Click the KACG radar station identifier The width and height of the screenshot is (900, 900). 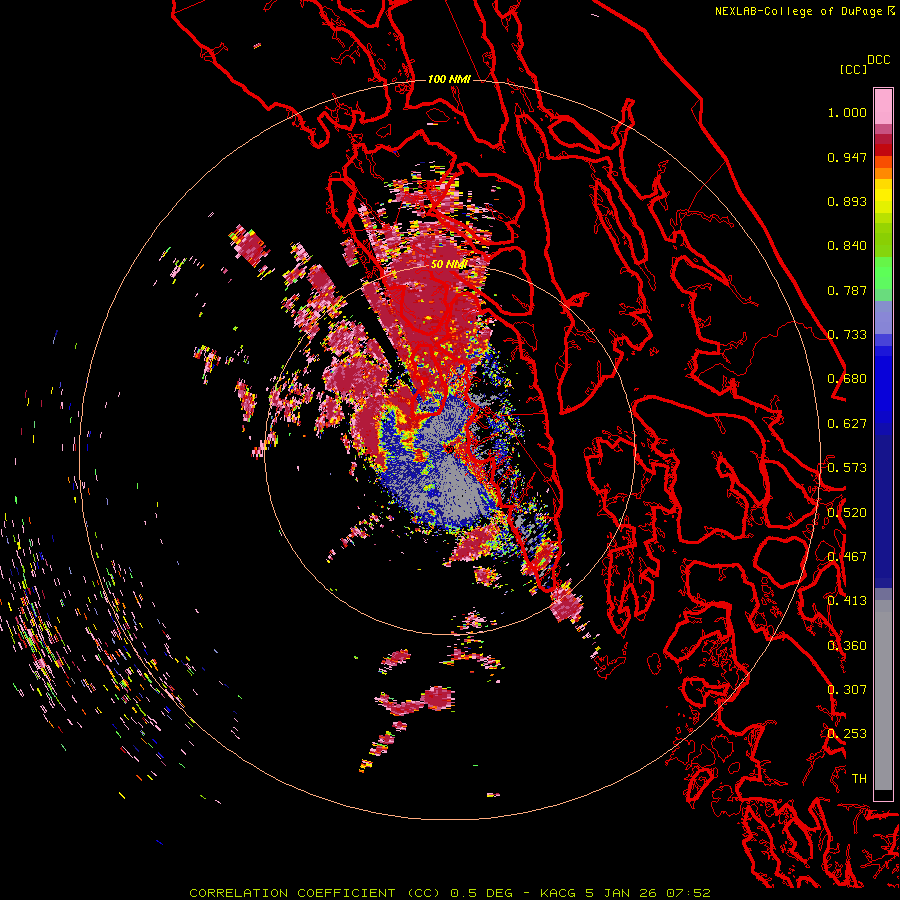558,893
